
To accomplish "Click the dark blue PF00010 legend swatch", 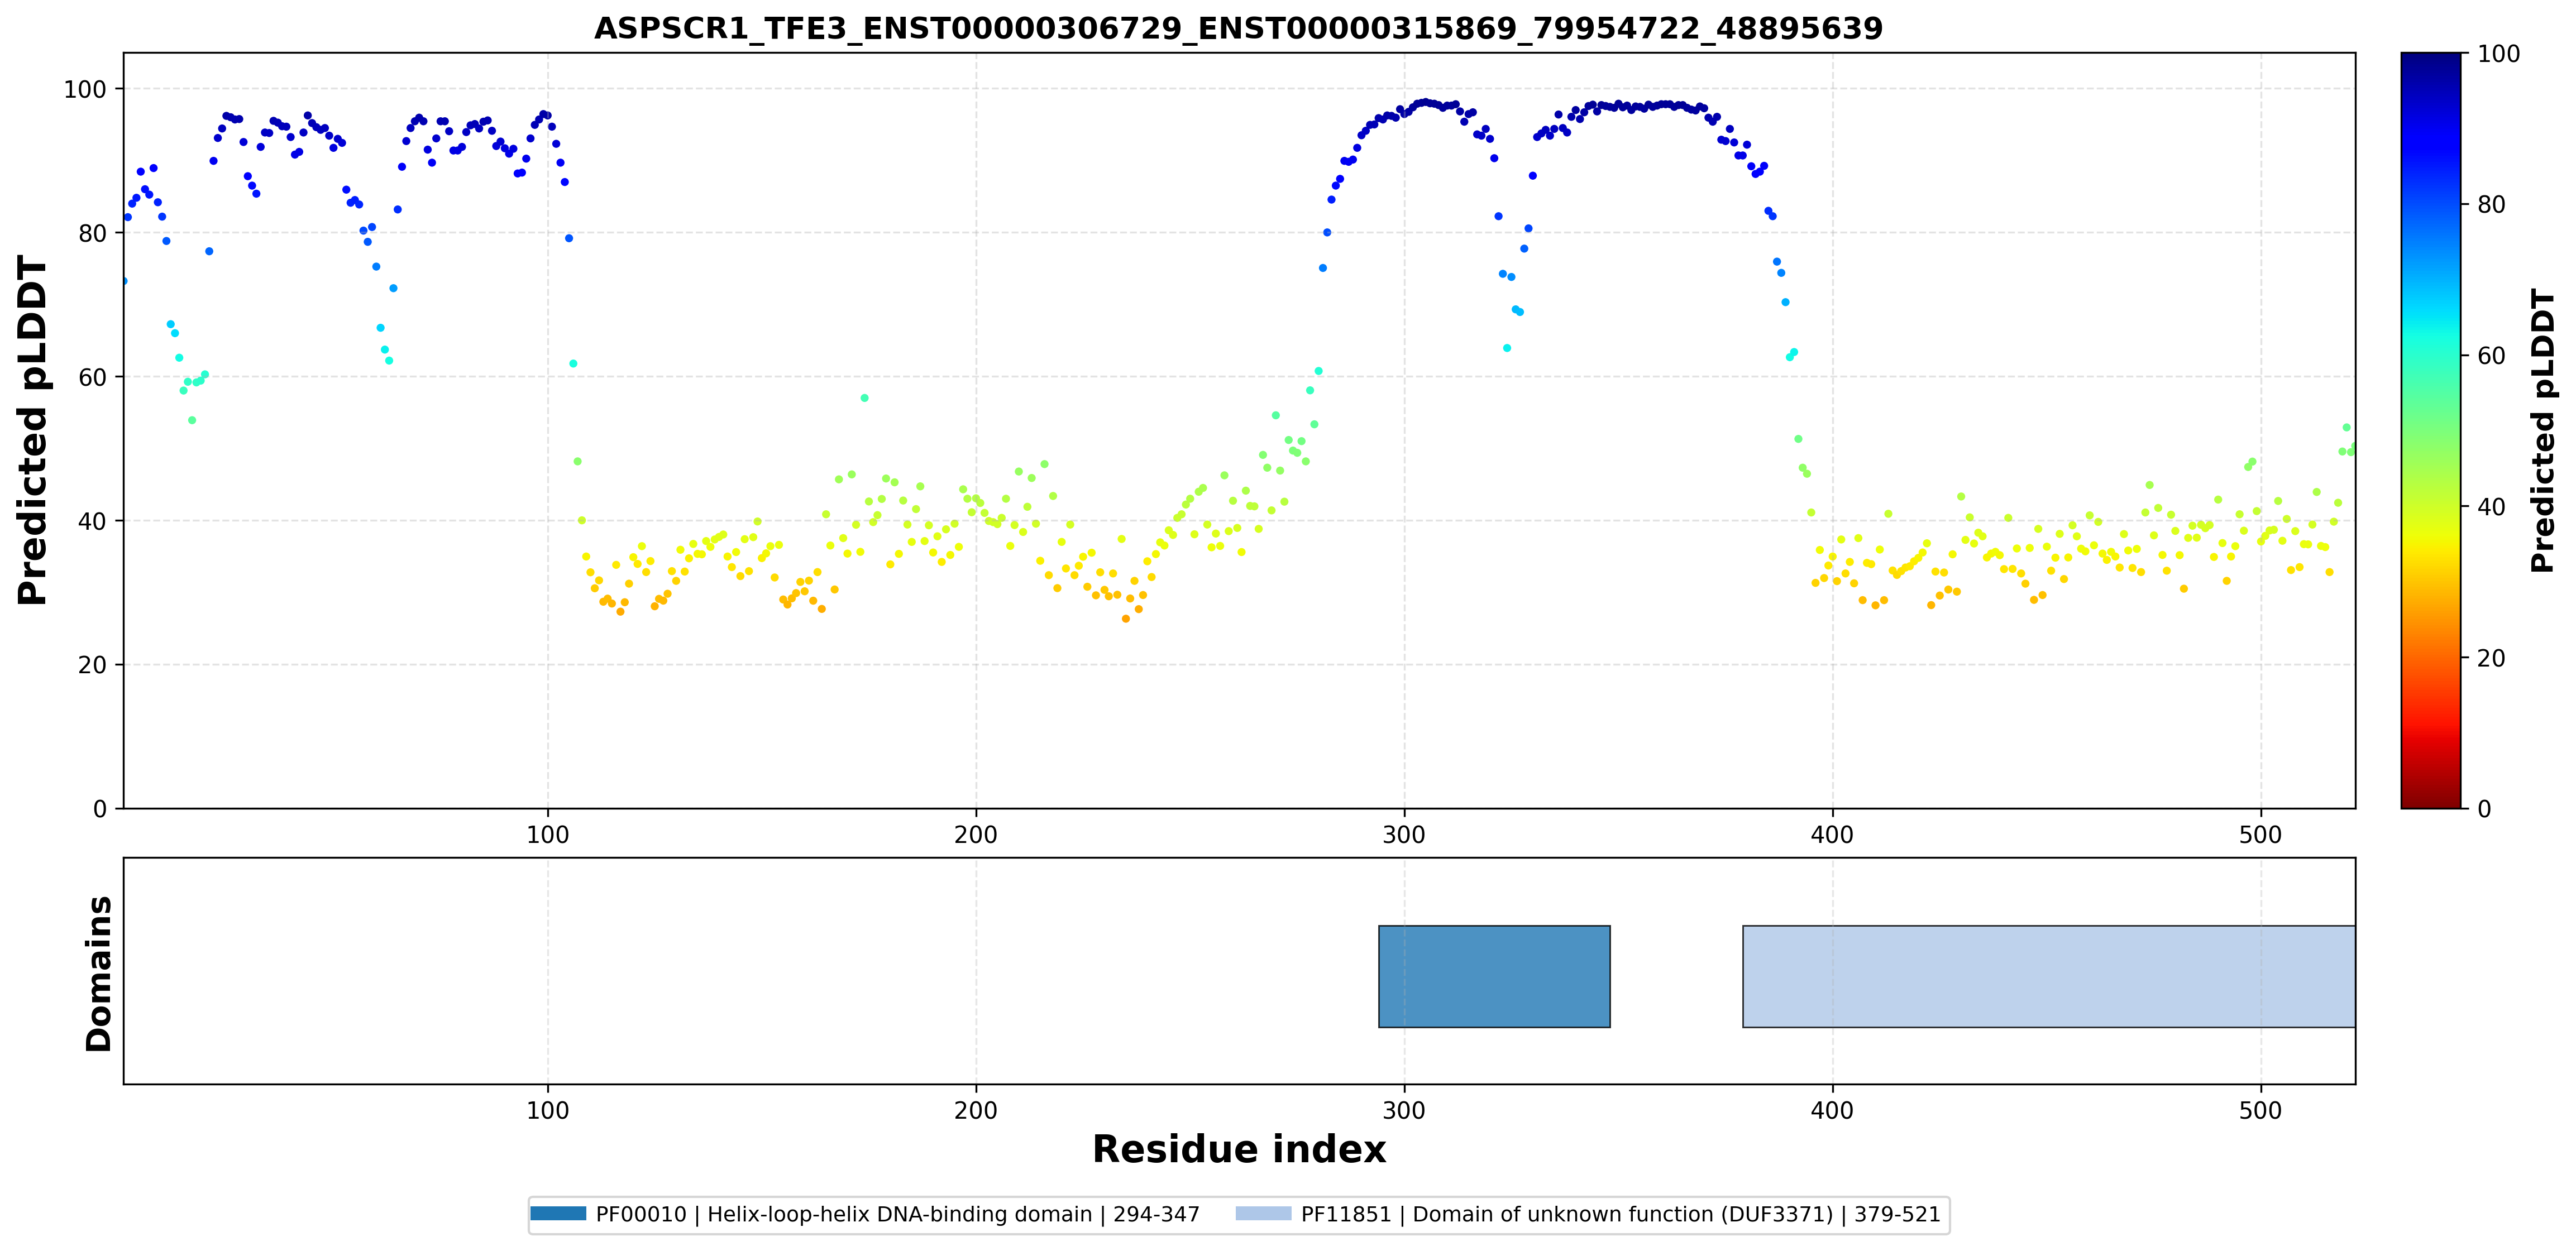I will pos(558,1214).
